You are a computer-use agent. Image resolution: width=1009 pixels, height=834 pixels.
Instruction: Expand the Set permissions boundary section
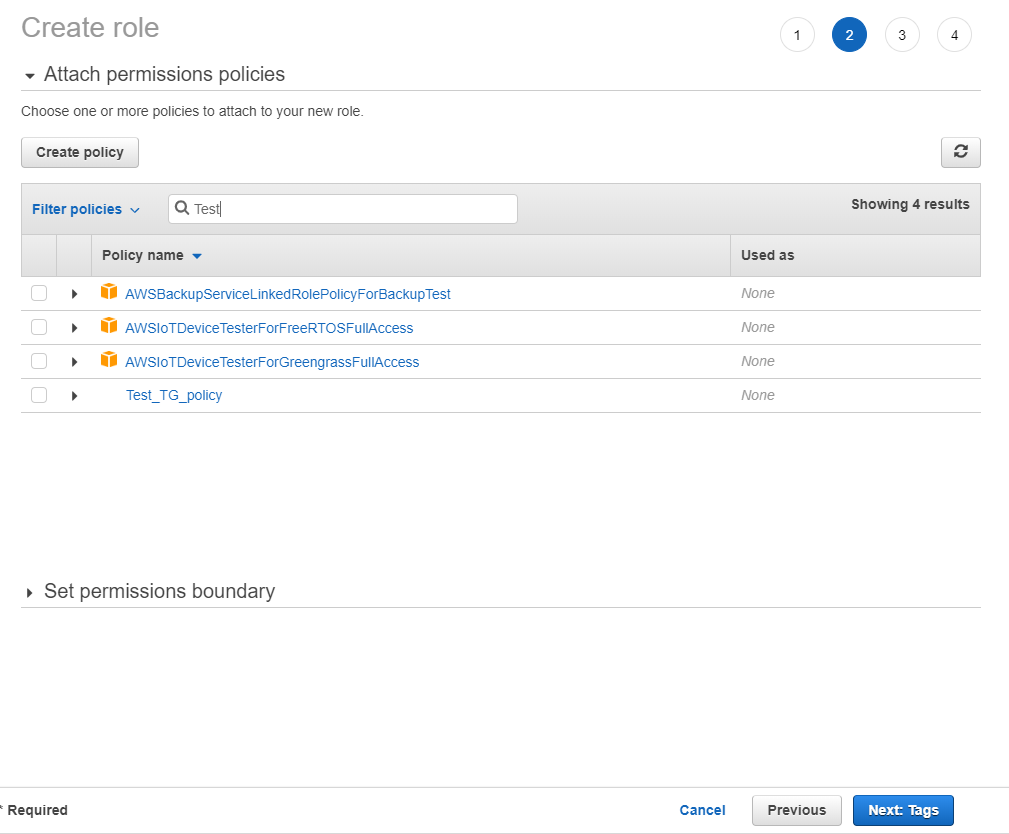click(x=30, y=593)
